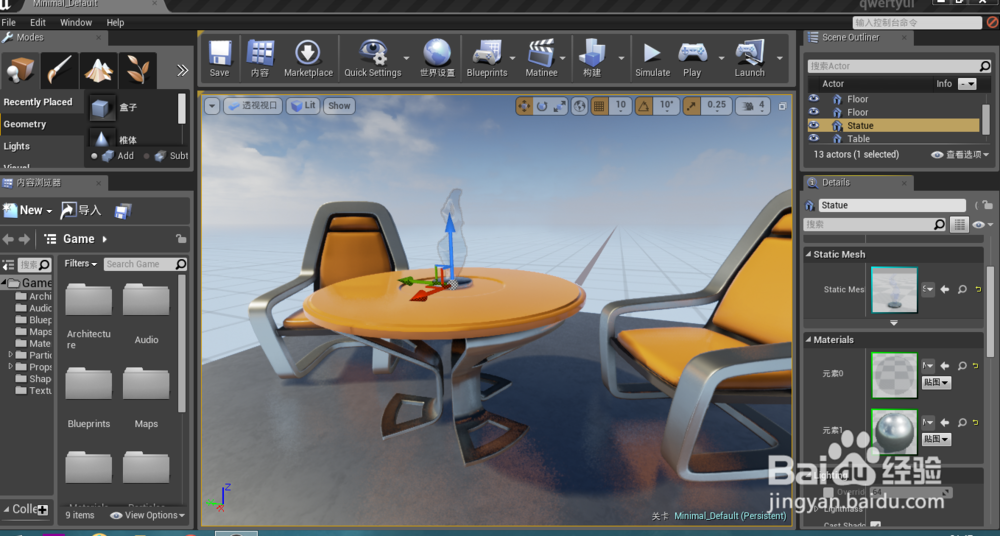Expand more modes double-arrow

[182, 70]
